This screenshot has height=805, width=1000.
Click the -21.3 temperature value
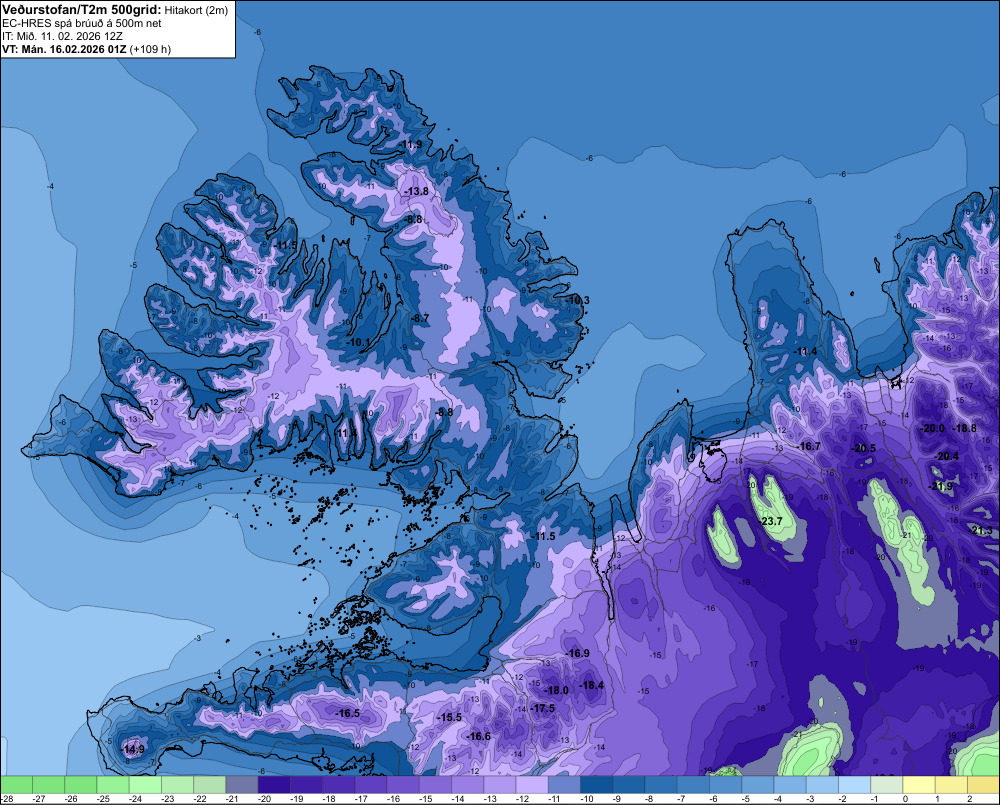click(980, 530)
